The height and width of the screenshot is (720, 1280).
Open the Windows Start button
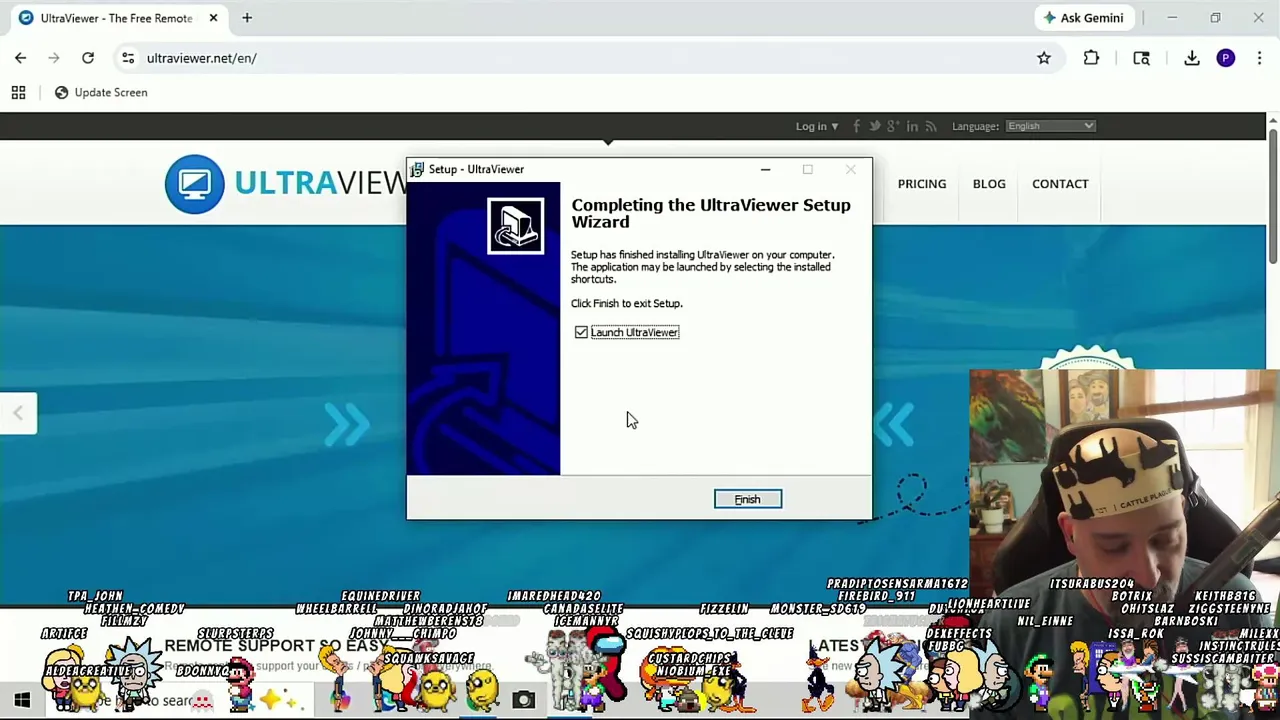21,700
